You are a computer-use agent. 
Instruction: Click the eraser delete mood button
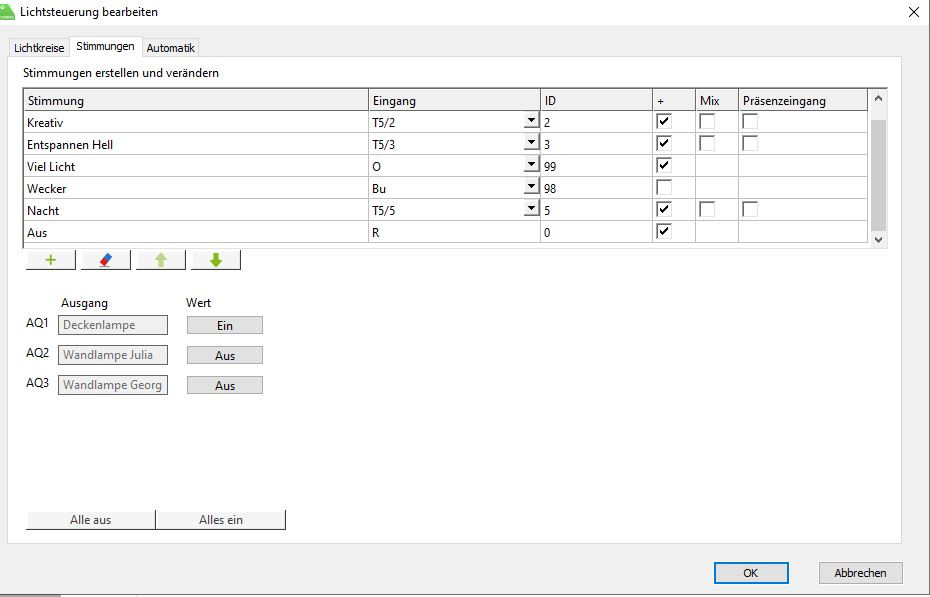pyautogui.click(x=106, y=260)
